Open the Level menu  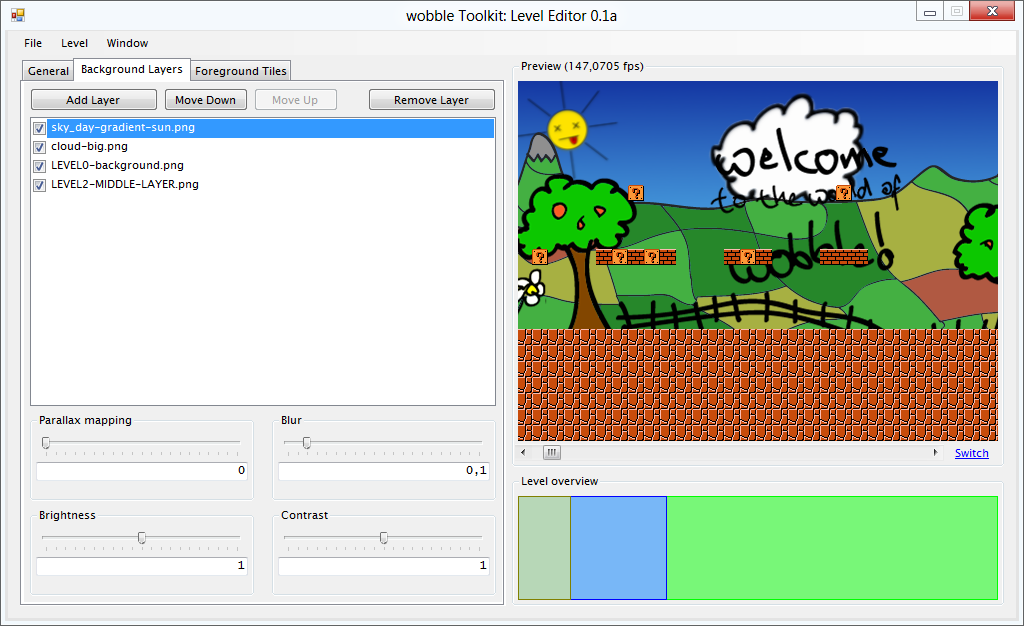tap(74, 43)
